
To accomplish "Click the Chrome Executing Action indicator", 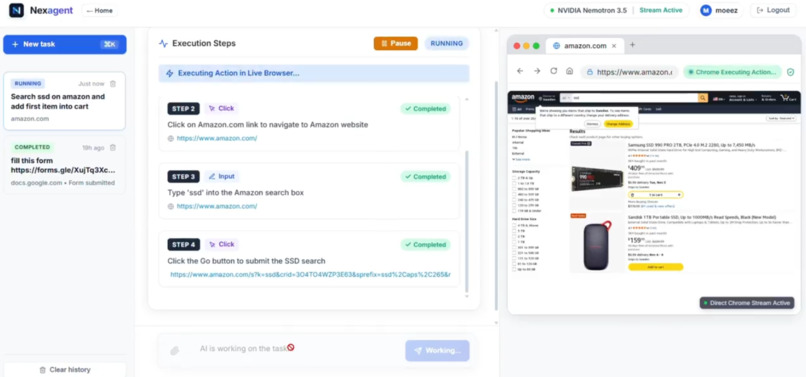I will (732, 72).
